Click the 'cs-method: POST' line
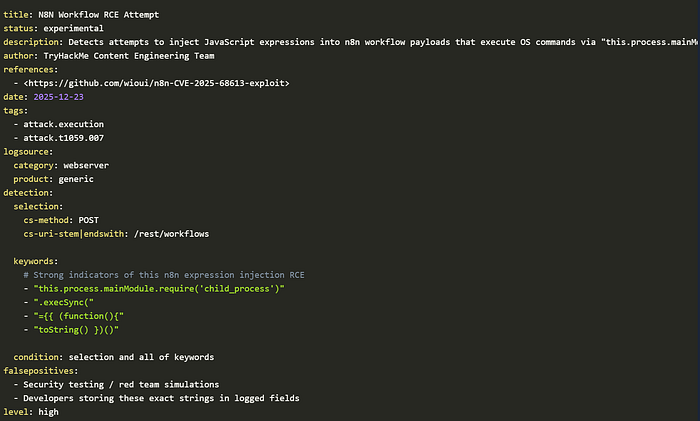This screenshot has width=700, height=421. coord(61,220)
